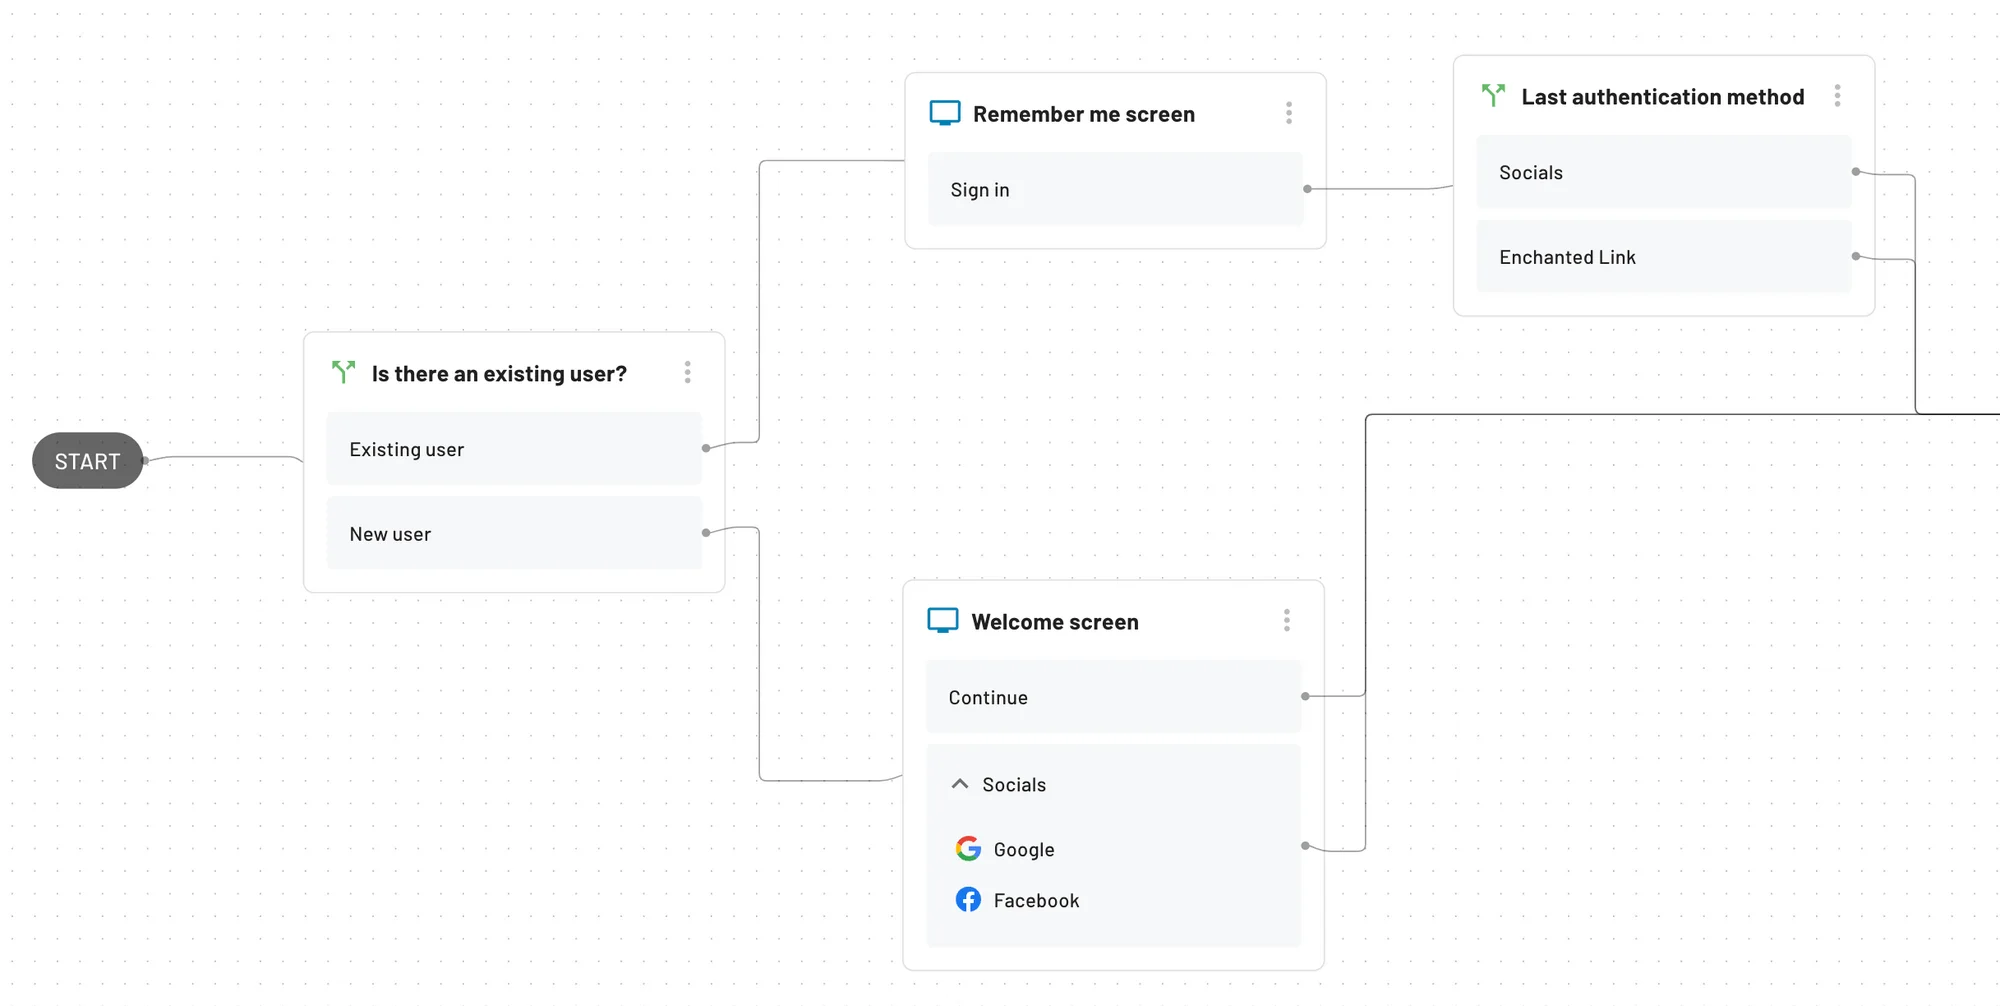
Task: Click the Facebook icon in Welcome screen
Action: tap(967, 899)
